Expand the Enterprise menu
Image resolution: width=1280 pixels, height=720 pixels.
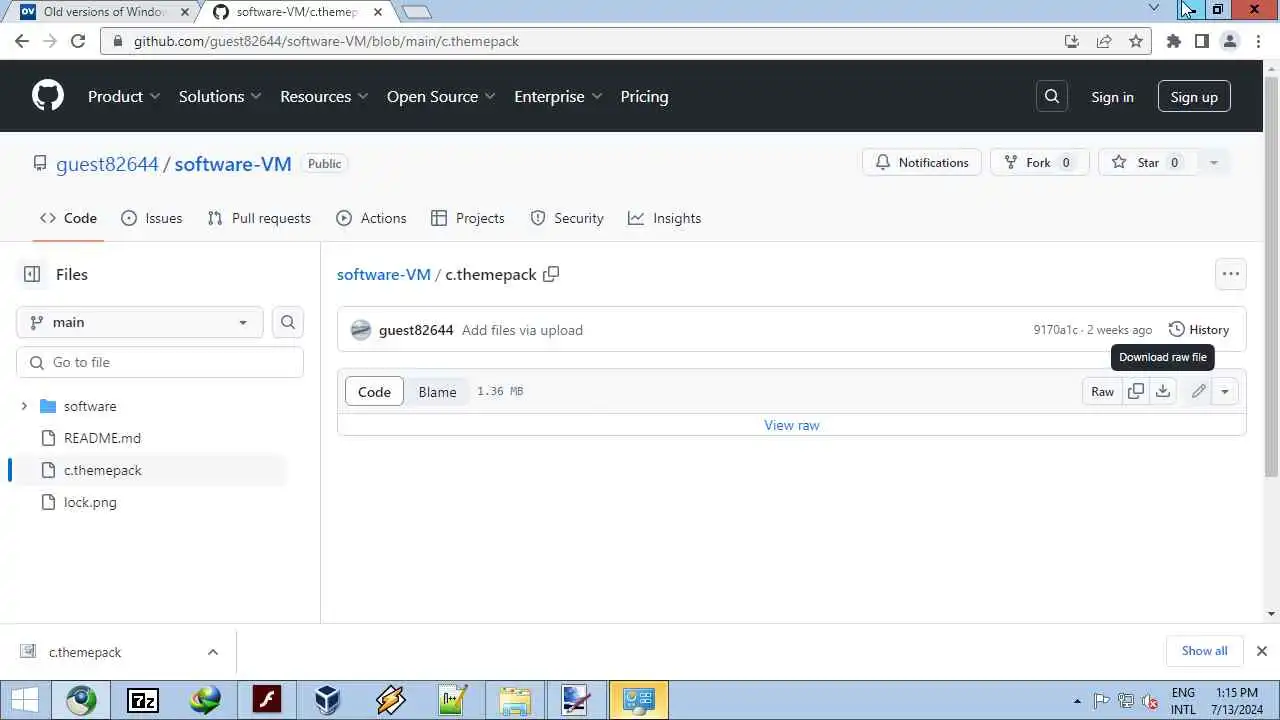(558, 96)
